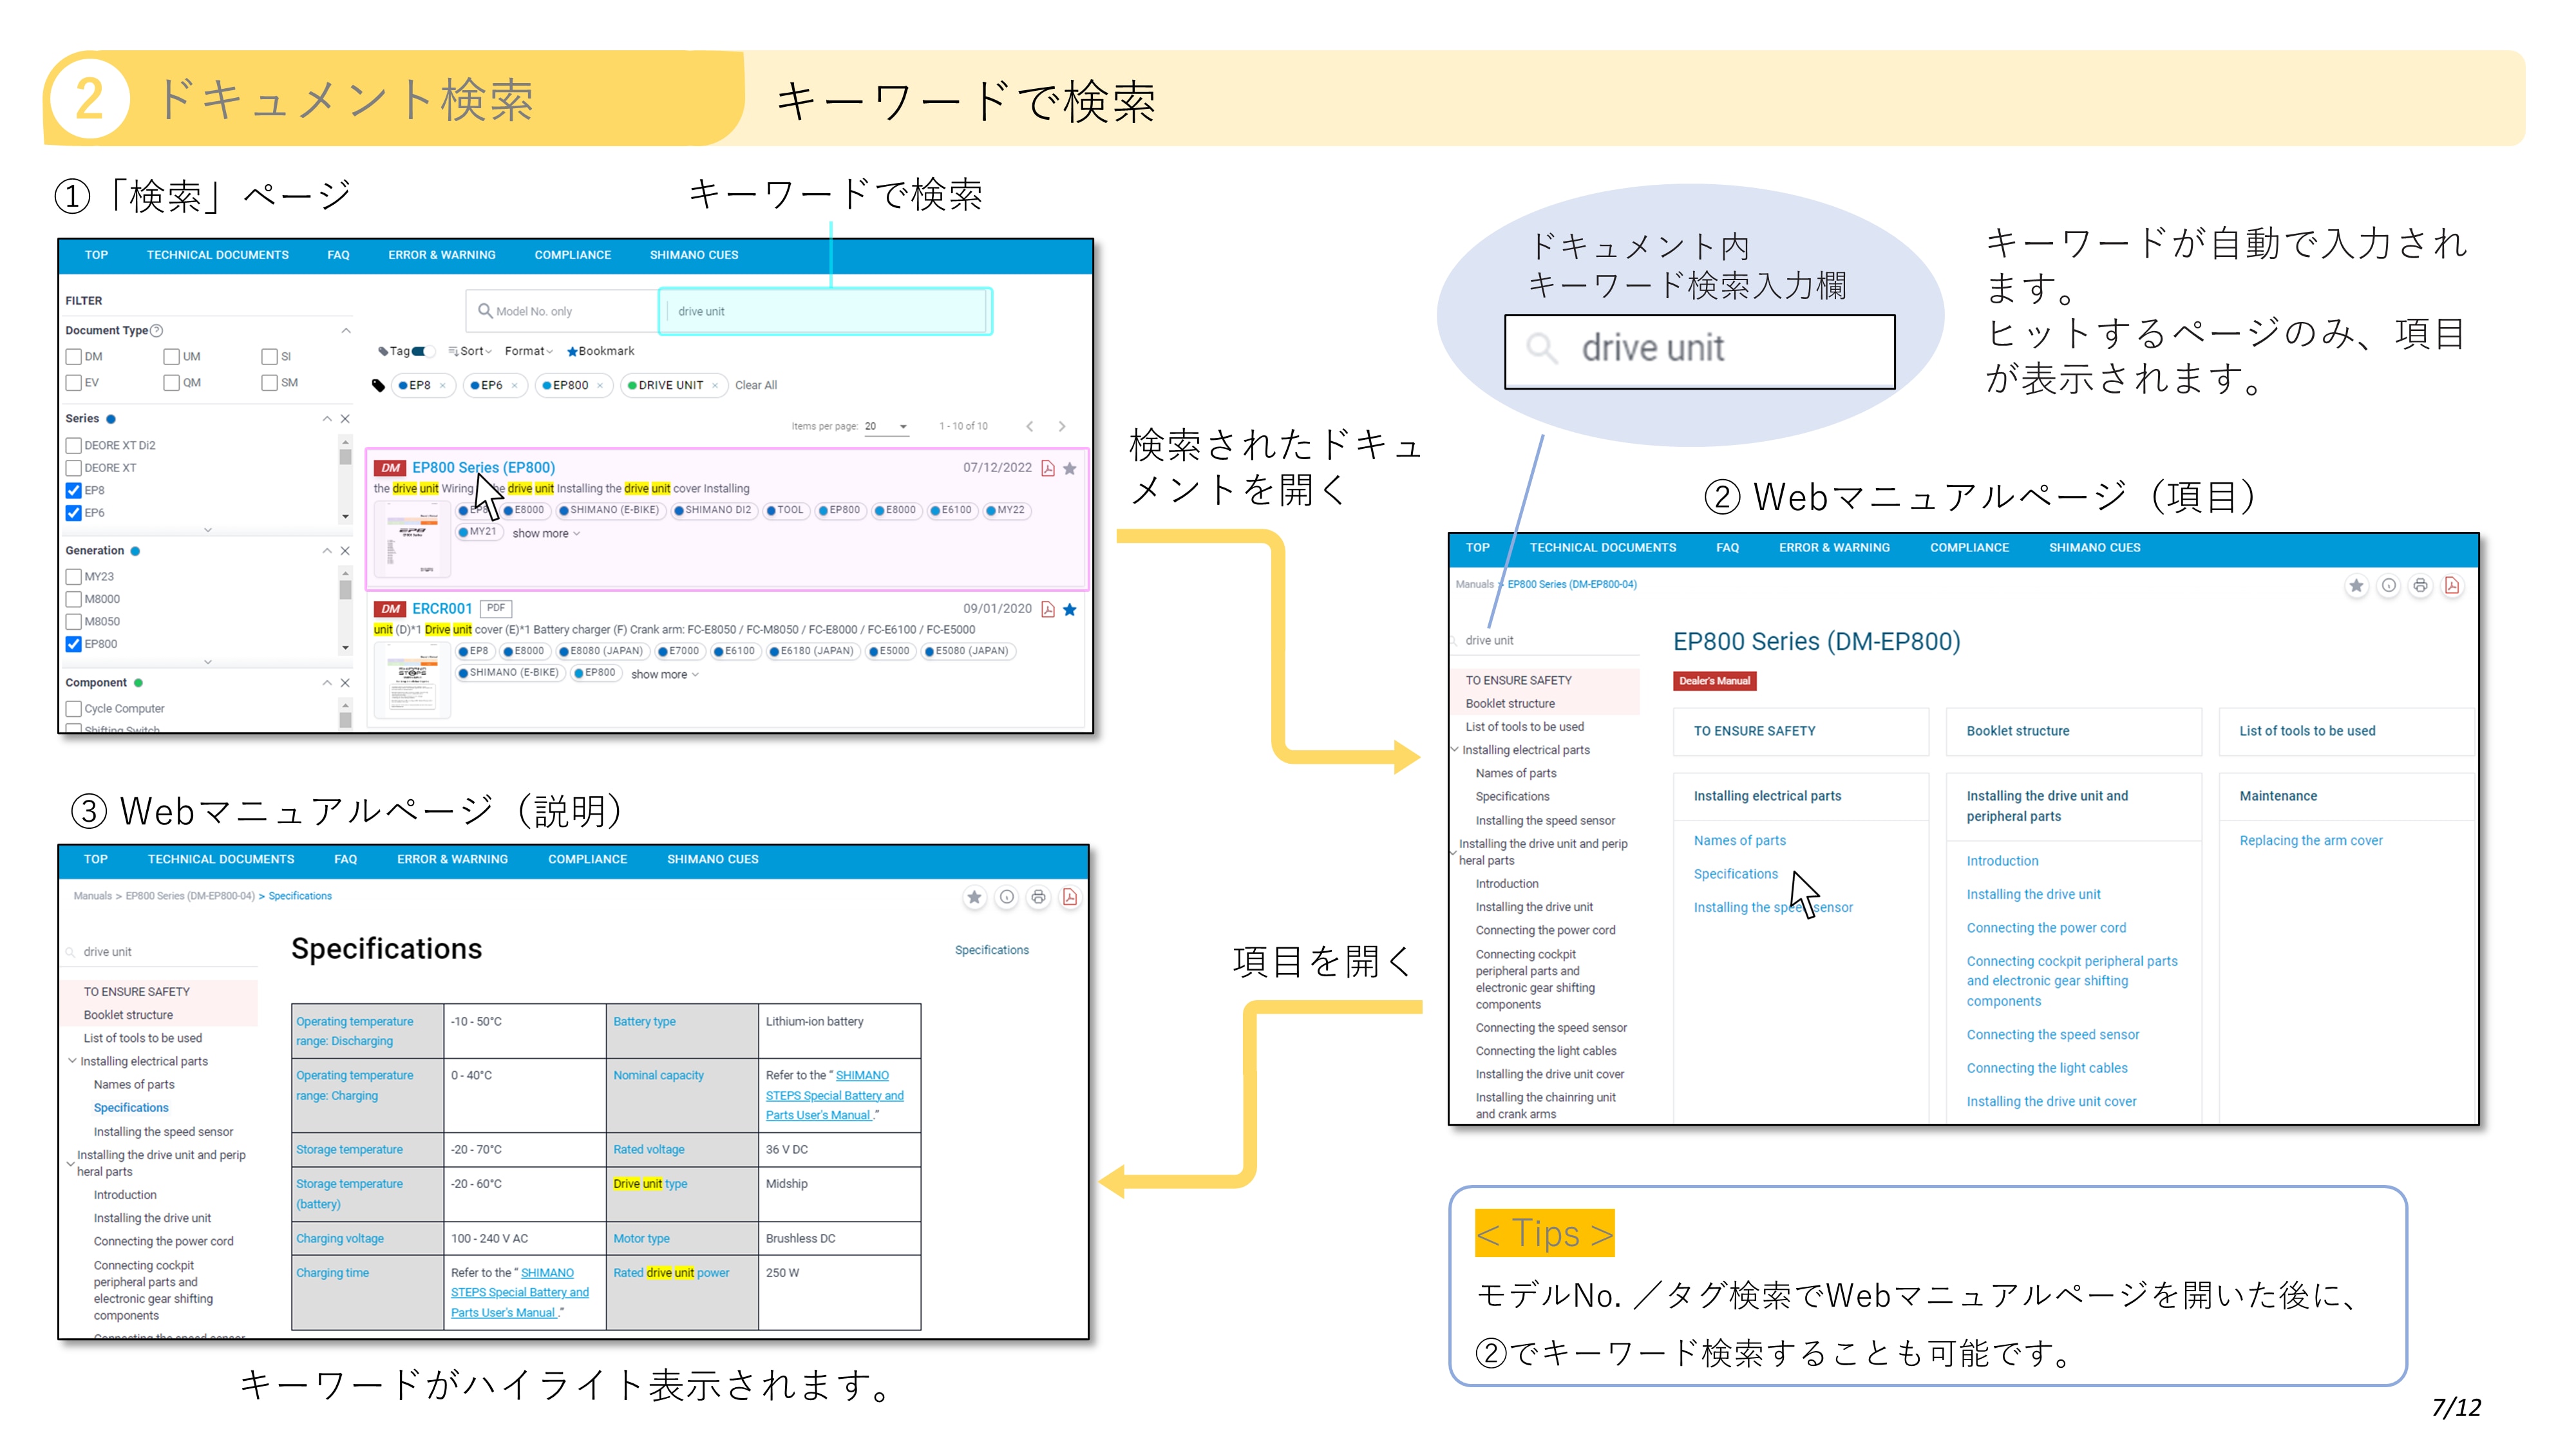
Task: Toggle the Tag switch in the search toolbar
Action: point(421,351)
